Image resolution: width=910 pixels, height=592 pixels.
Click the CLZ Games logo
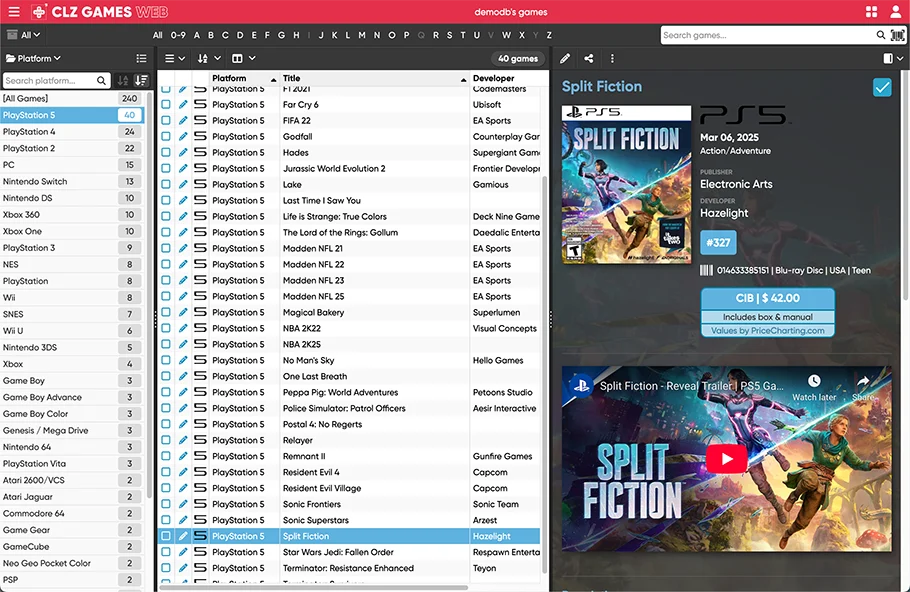point(99,12)
